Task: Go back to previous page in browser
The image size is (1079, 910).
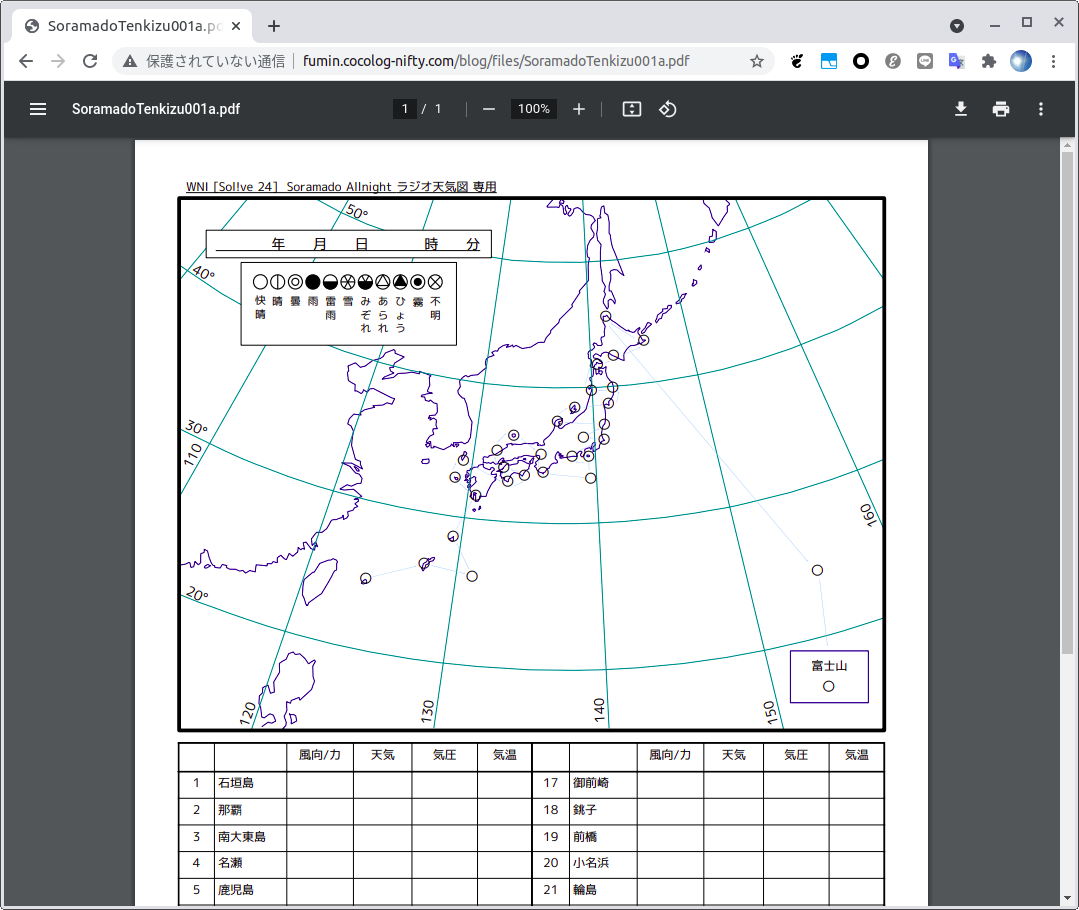Action: coord(26,61)
